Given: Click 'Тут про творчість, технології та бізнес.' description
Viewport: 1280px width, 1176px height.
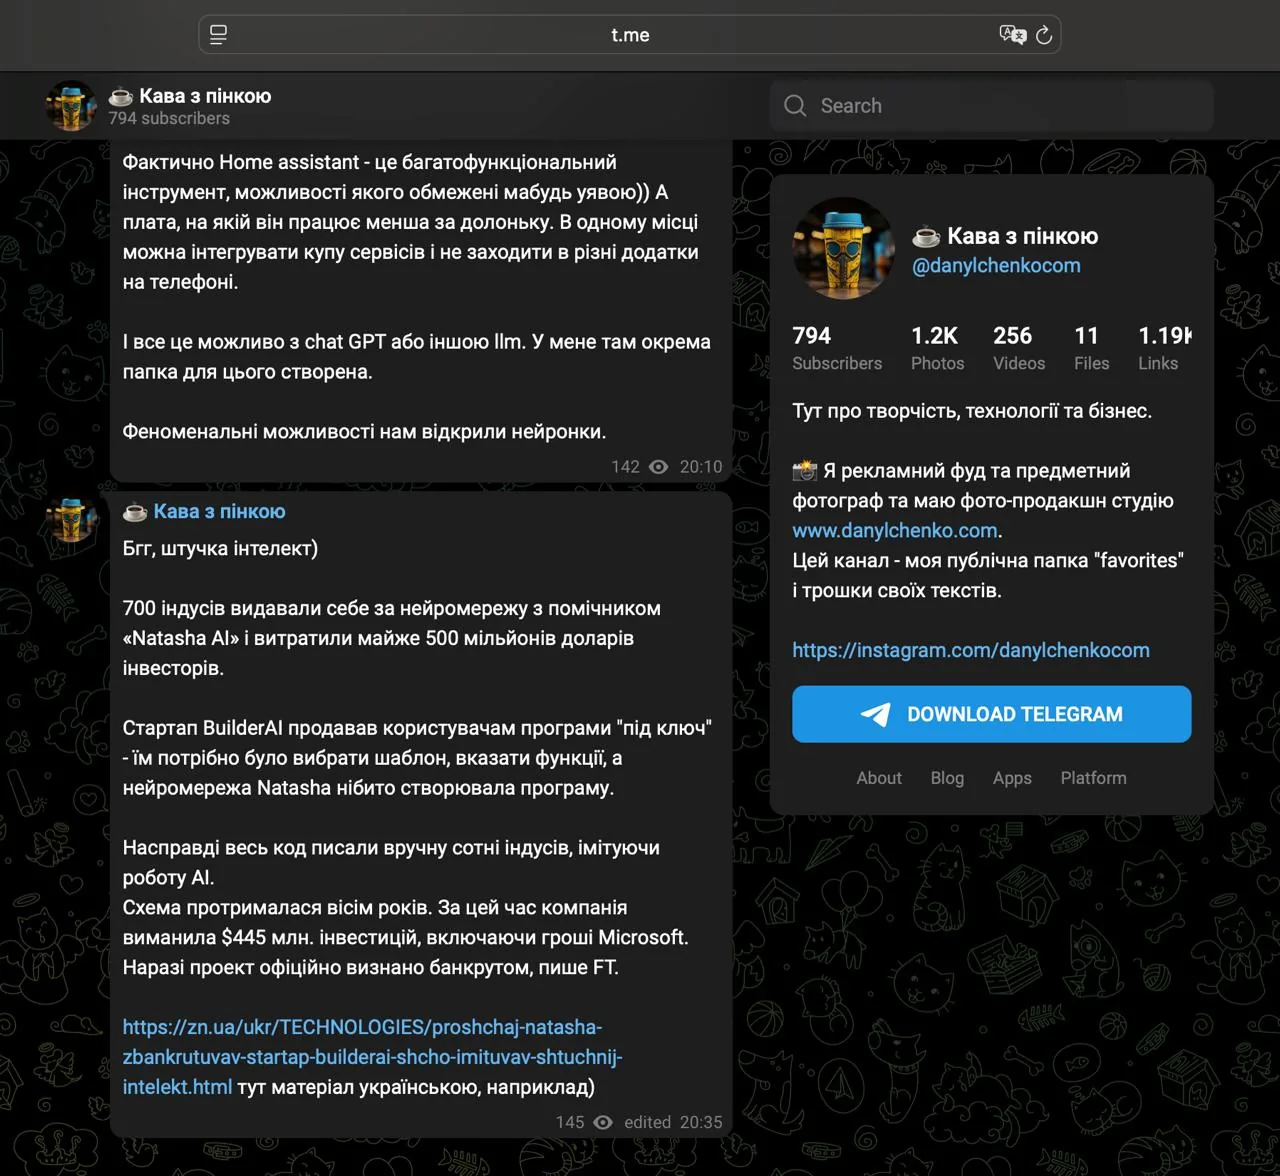Looking at the screenshot, I should [x=972, y=411].
